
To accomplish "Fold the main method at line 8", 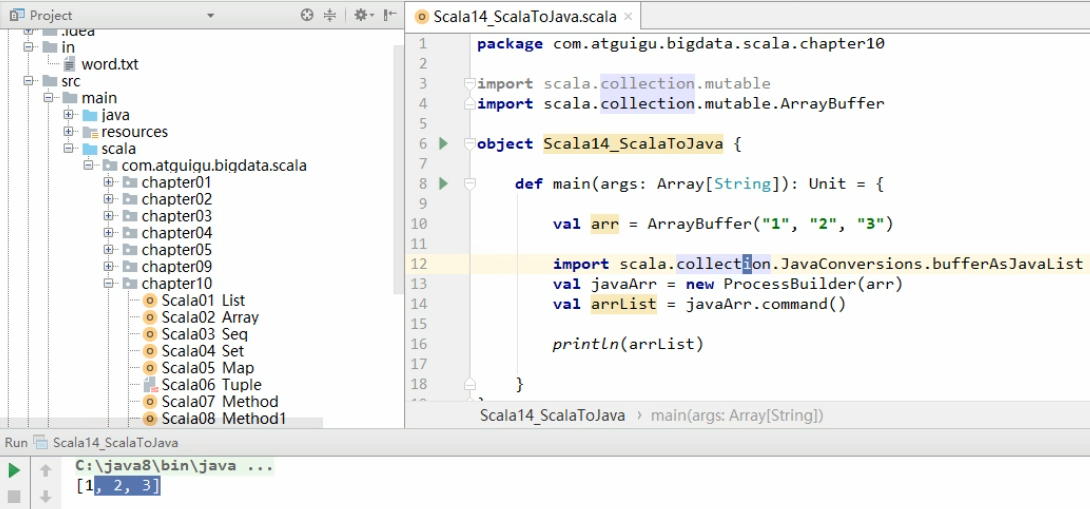I will click(470, 184).
